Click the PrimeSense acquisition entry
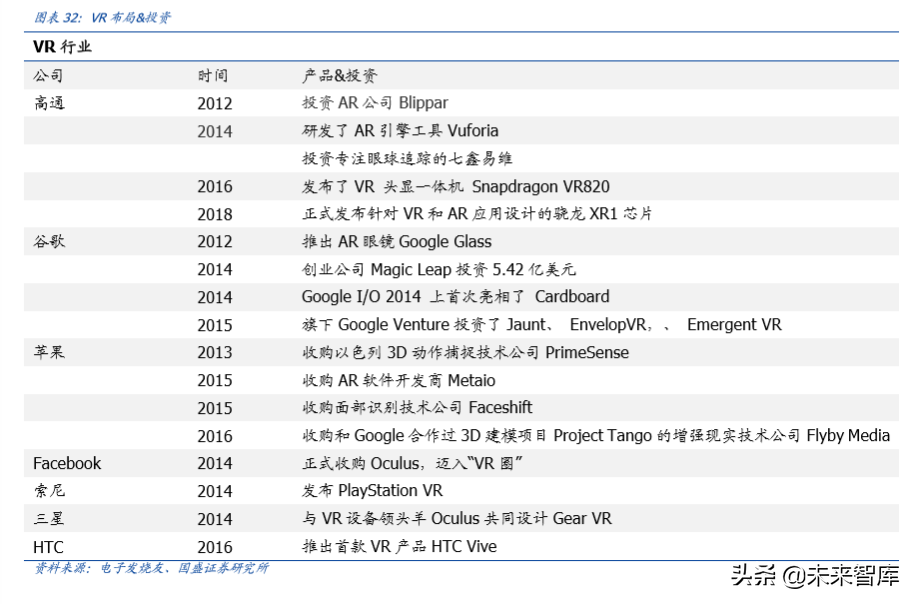 pos(466,352)
